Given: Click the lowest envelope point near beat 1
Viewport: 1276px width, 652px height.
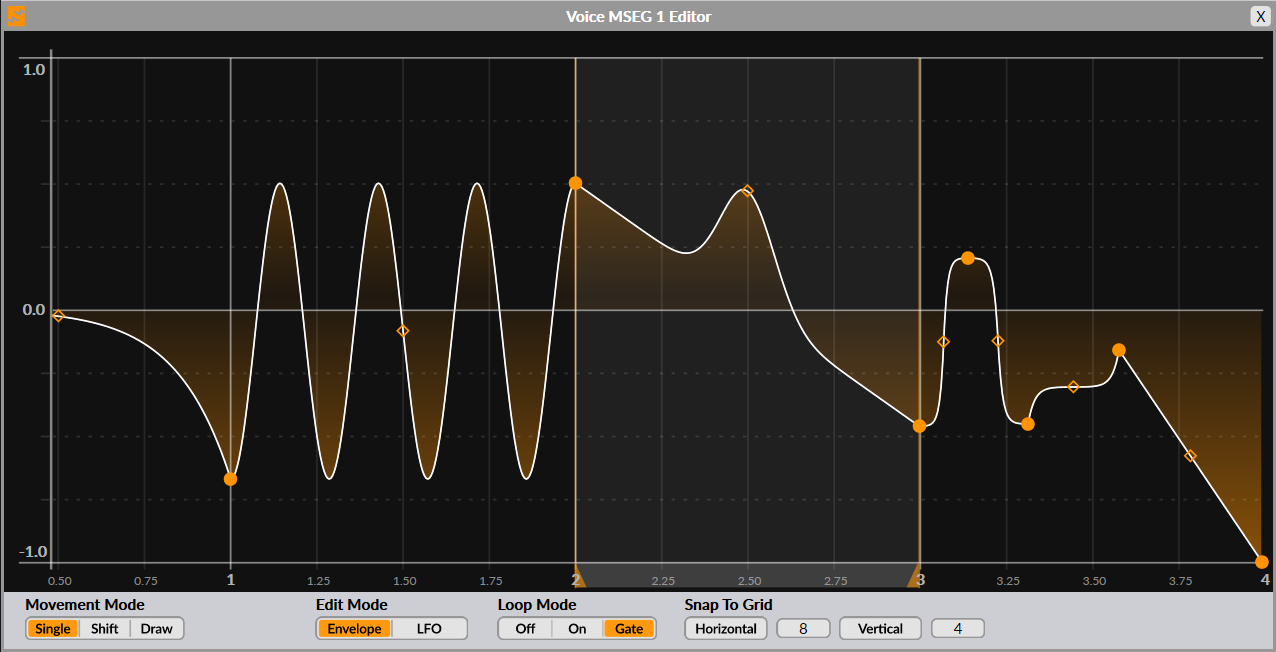Looking at the screenshot, I should pos(230,479).
